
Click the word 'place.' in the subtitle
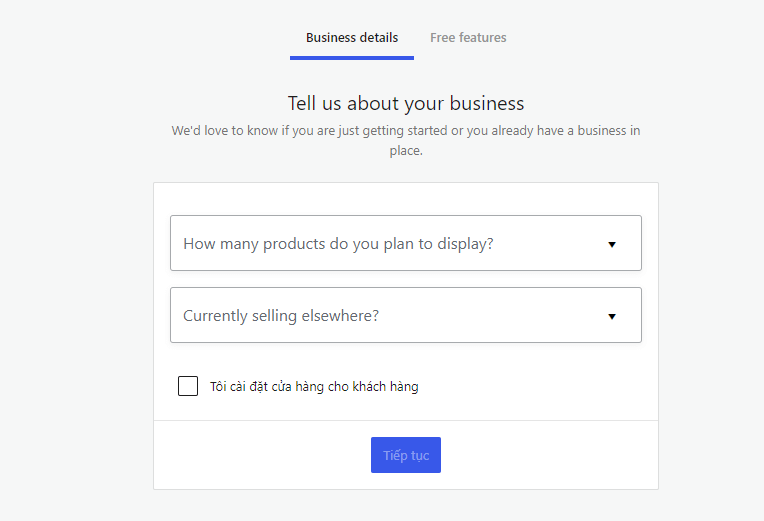(406, 151)
